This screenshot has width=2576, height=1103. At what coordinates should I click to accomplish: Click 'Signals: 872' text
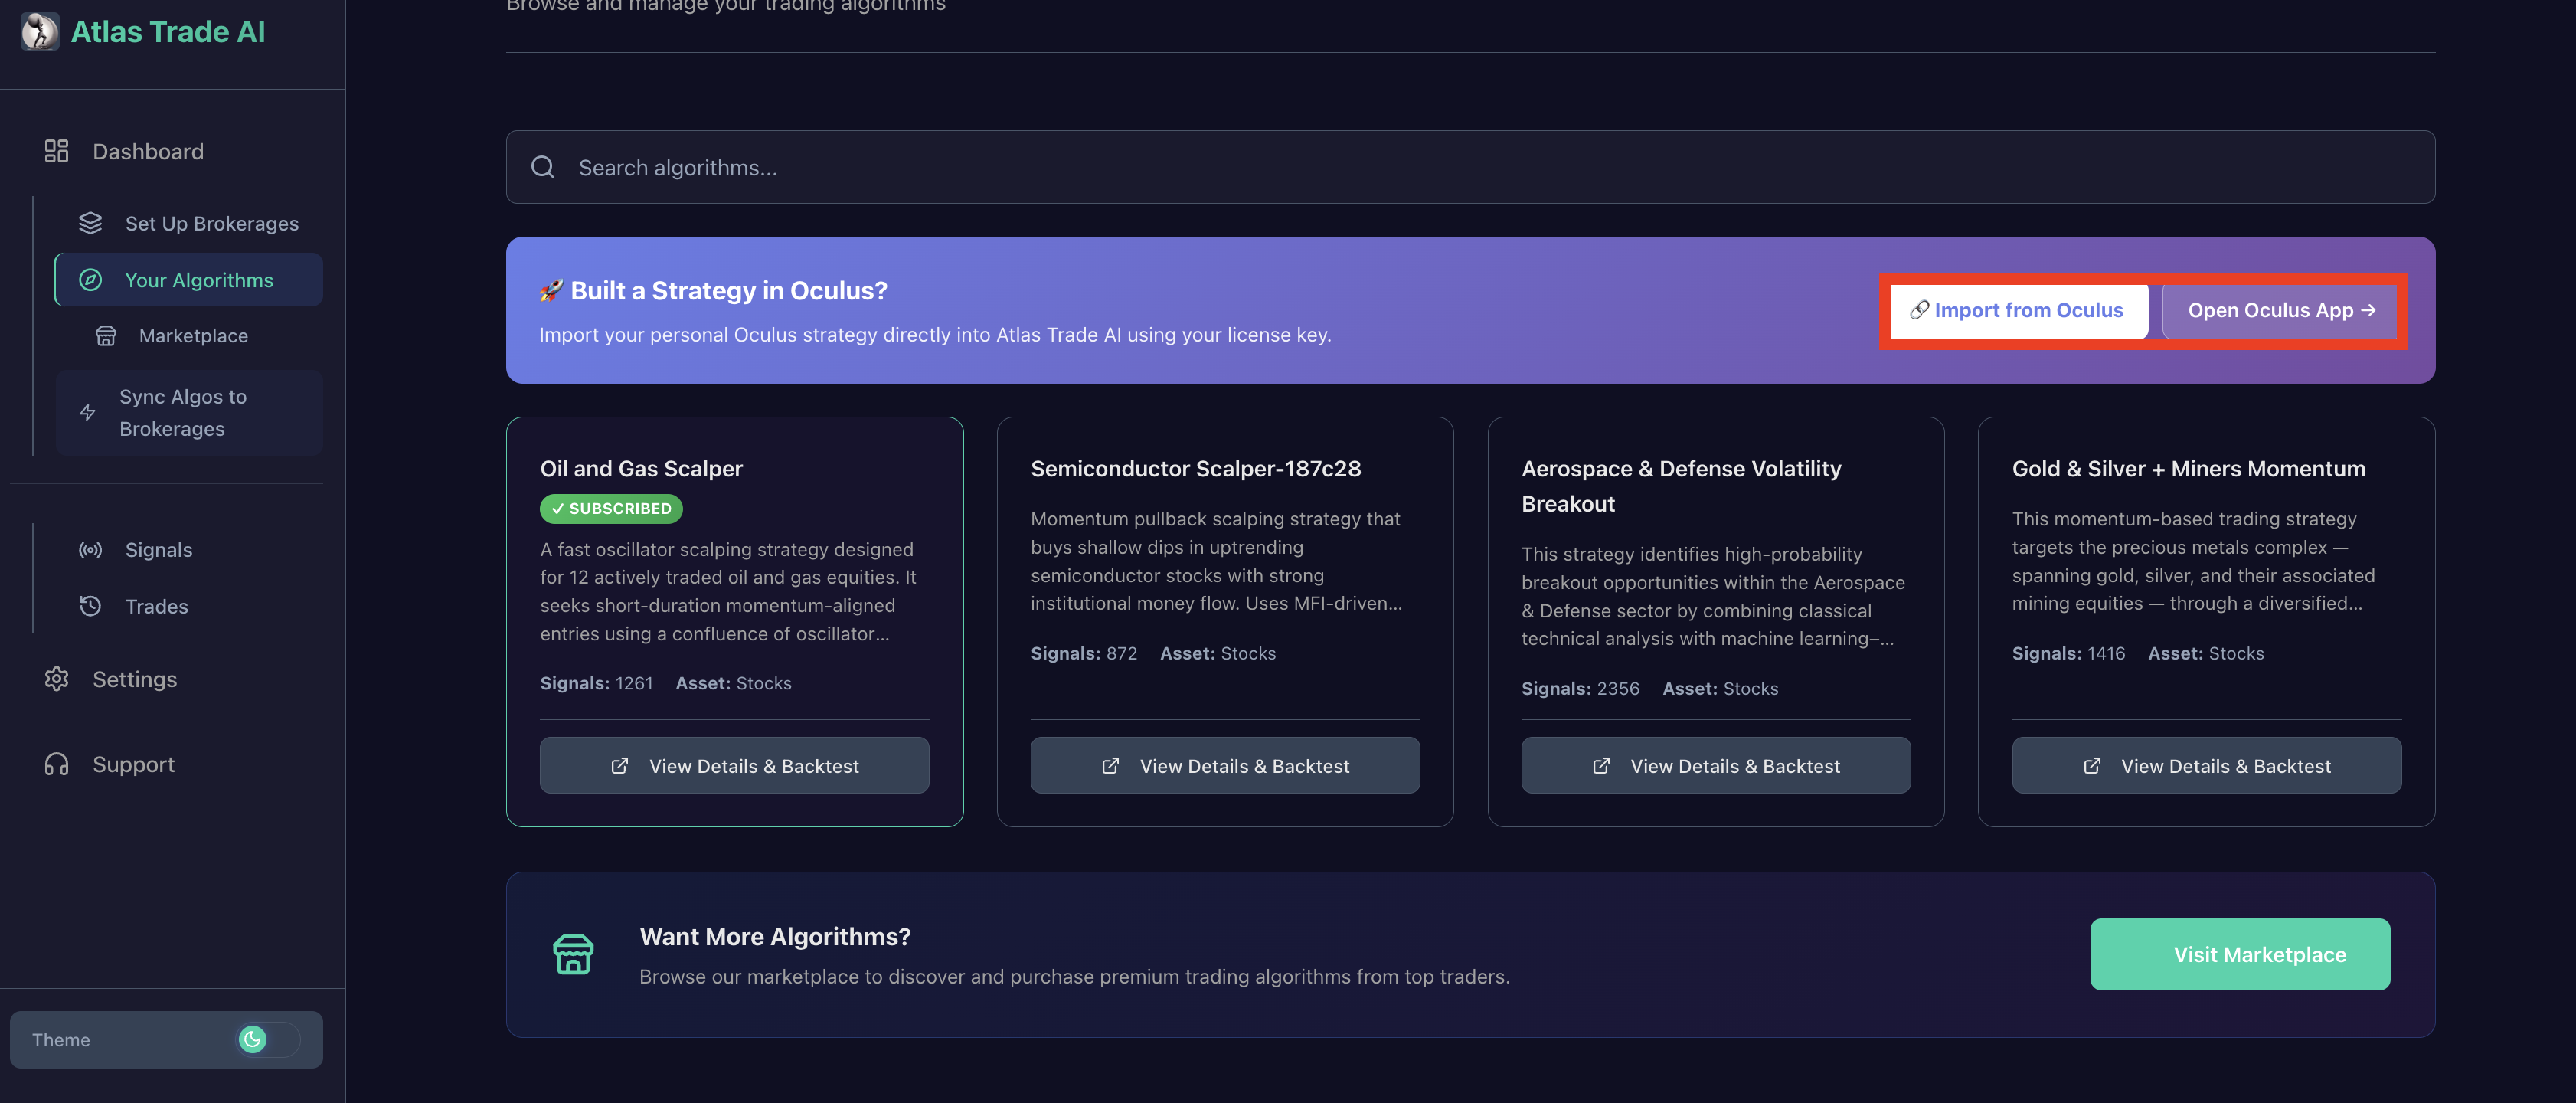click(x=1083, y=653)
